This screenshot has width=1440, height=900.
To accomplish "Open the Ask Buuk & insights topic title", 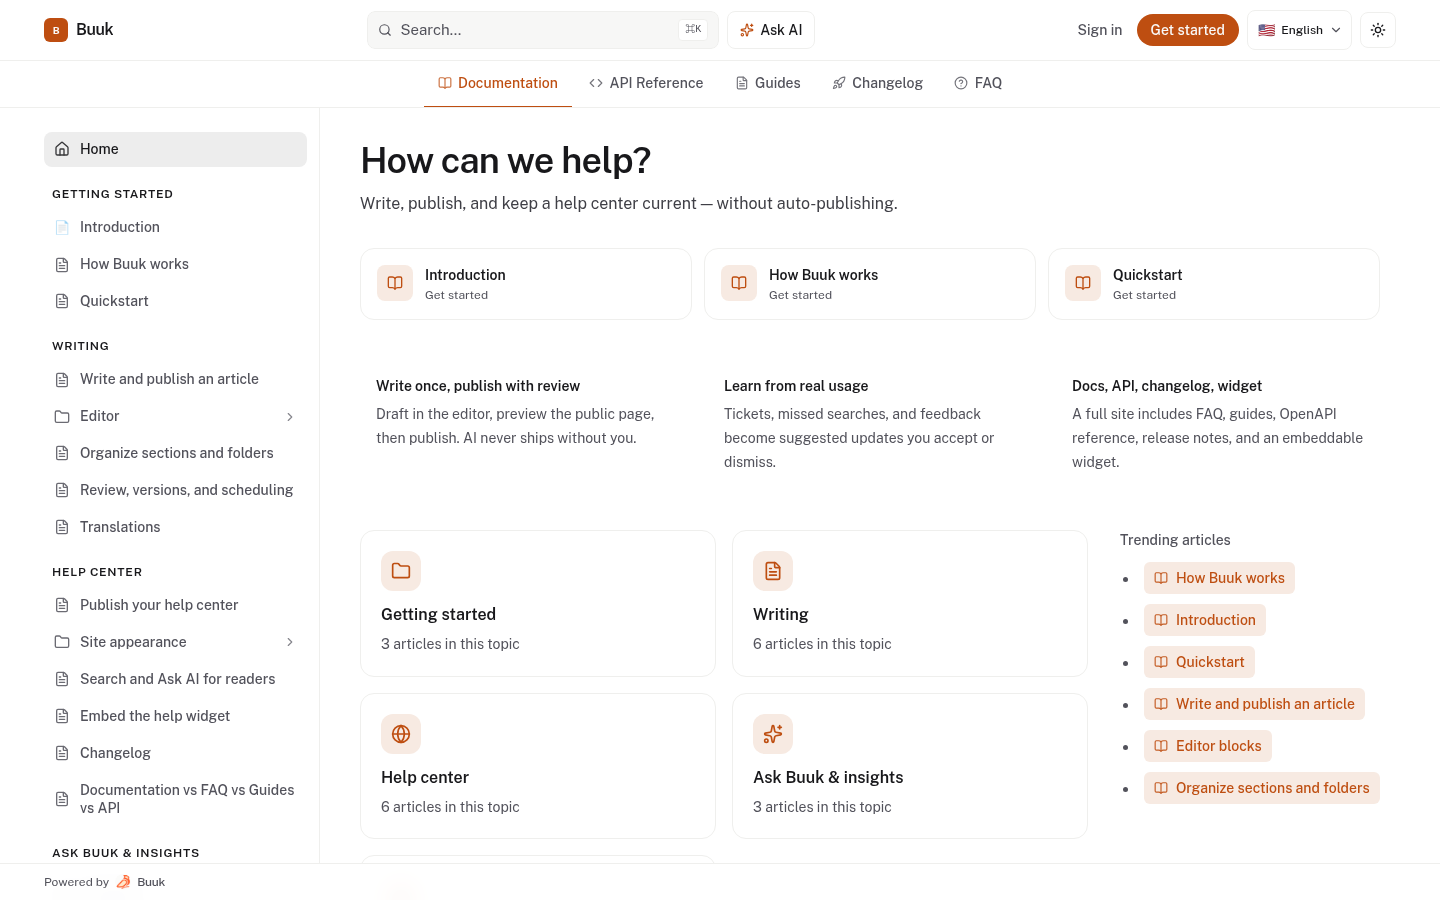I will click(828, 777).
